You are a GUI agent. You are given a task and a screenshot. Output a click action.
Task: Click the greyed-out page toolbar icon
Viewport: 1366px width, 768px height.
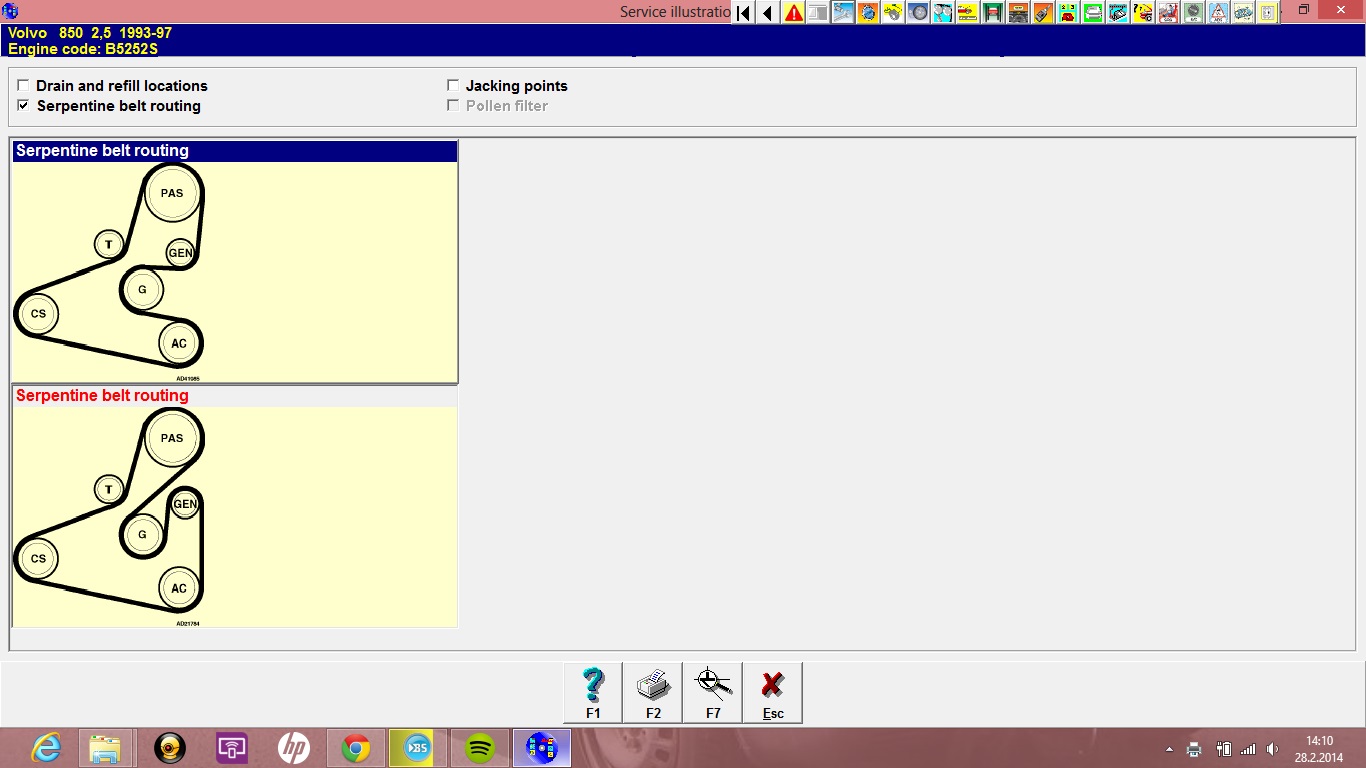pos(818,13)
